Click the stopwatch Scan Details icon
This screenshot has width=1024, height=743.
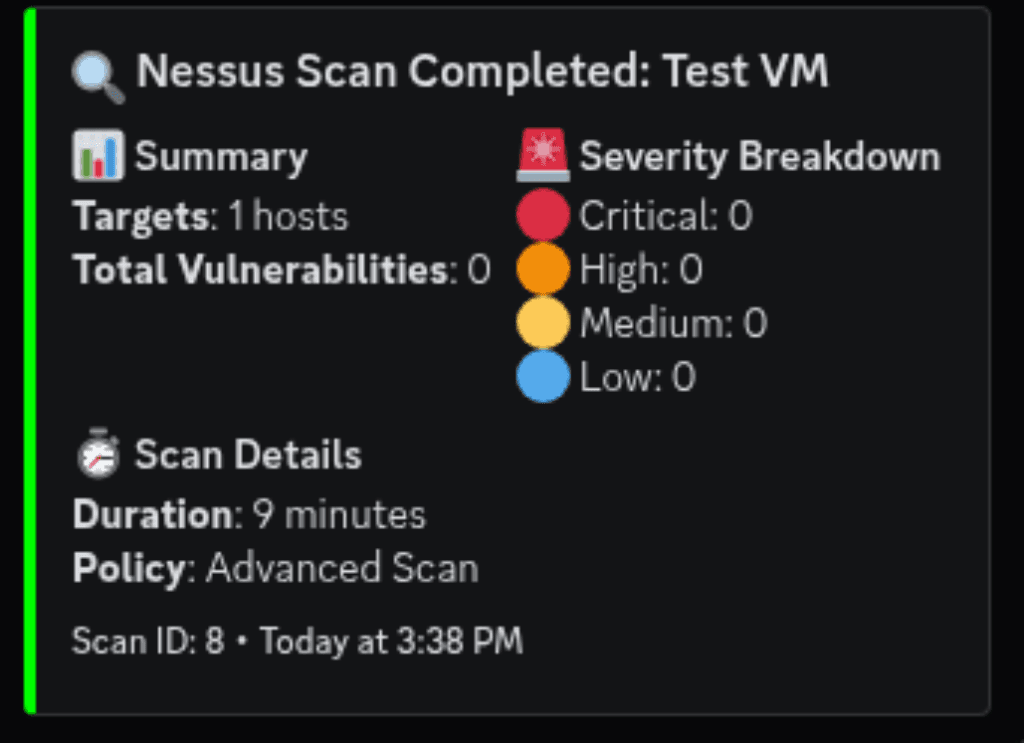98,455
